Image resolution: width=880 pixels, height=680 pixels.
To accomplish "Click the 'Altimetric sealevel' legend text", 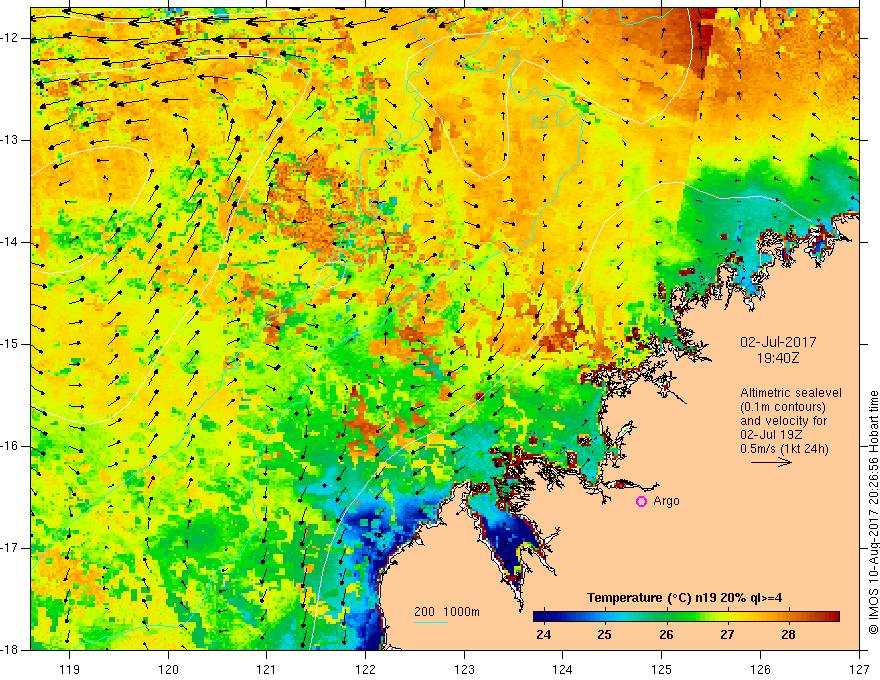I will [x=787, y=391].
